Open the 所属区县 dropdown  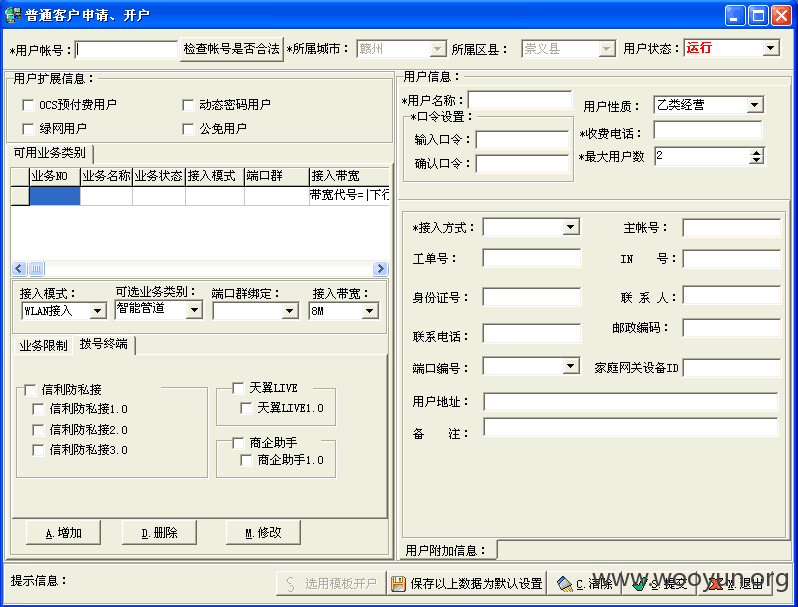[606, 49]
